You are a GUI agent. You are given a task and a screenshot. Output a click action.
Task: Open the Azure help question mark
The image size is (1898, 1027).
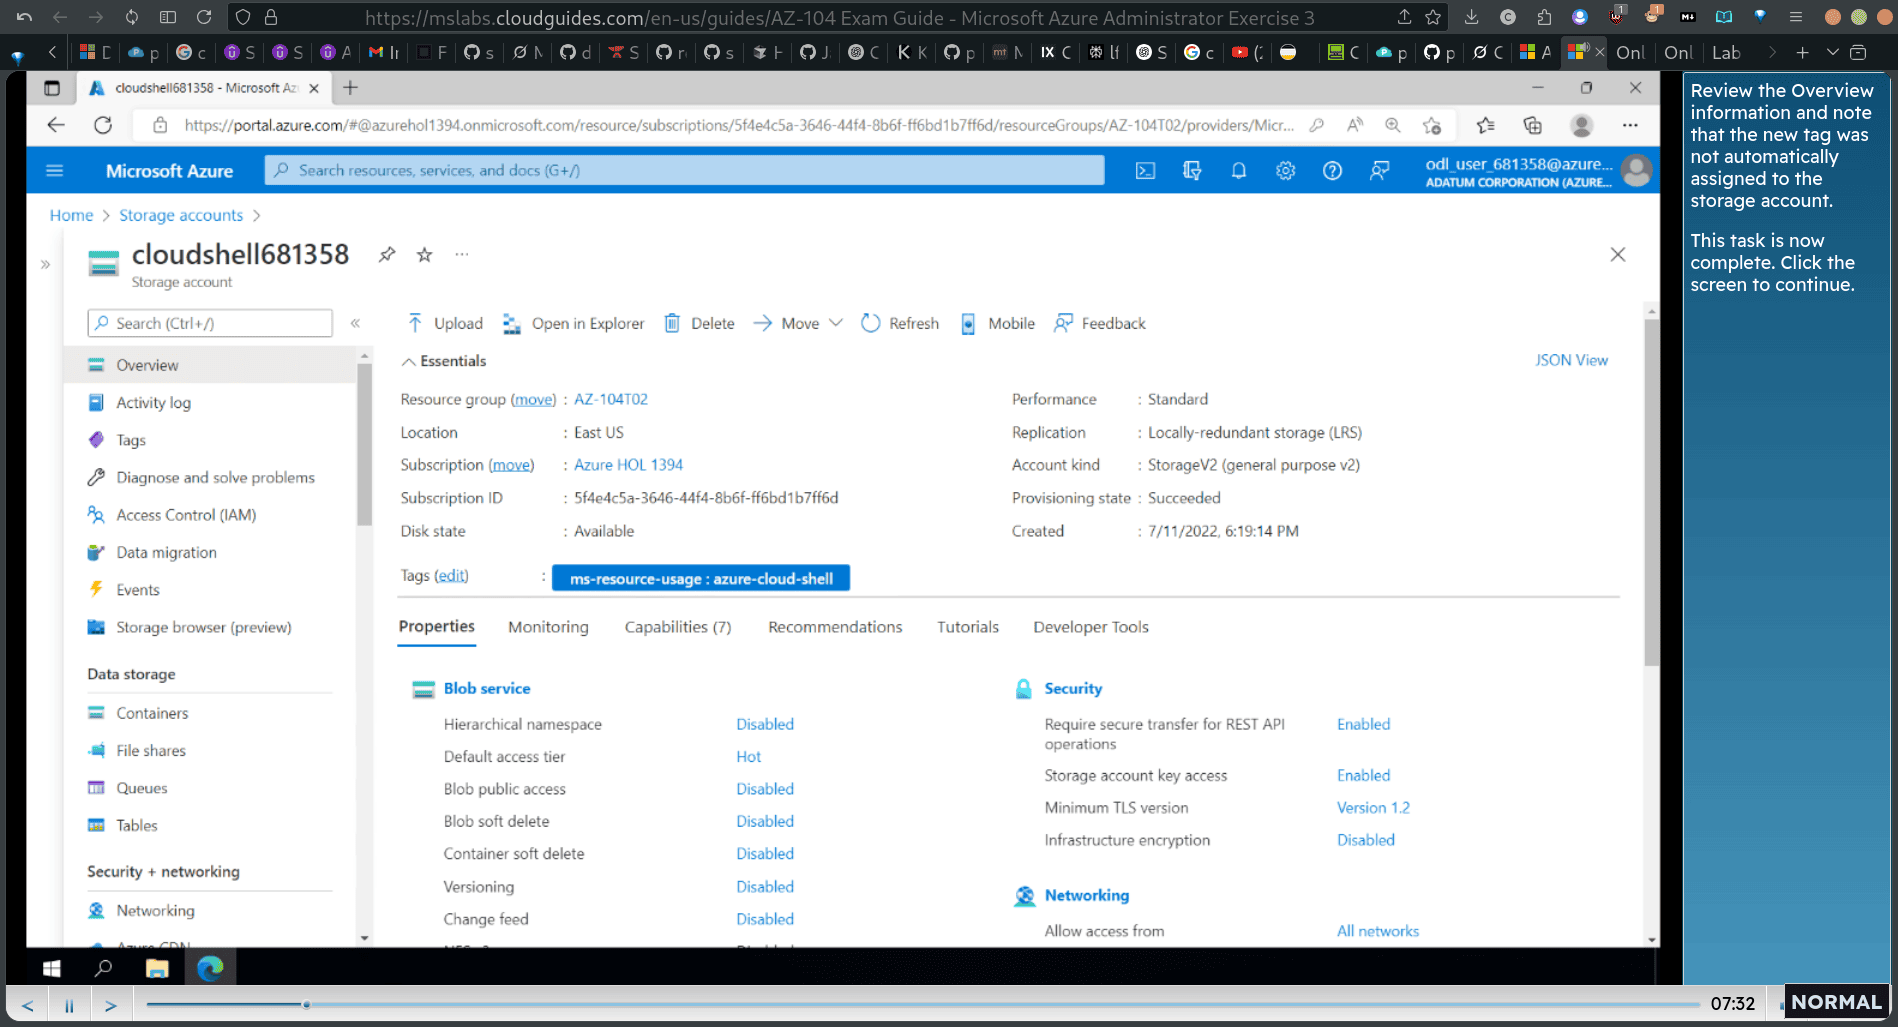(x=1332, y=171)
